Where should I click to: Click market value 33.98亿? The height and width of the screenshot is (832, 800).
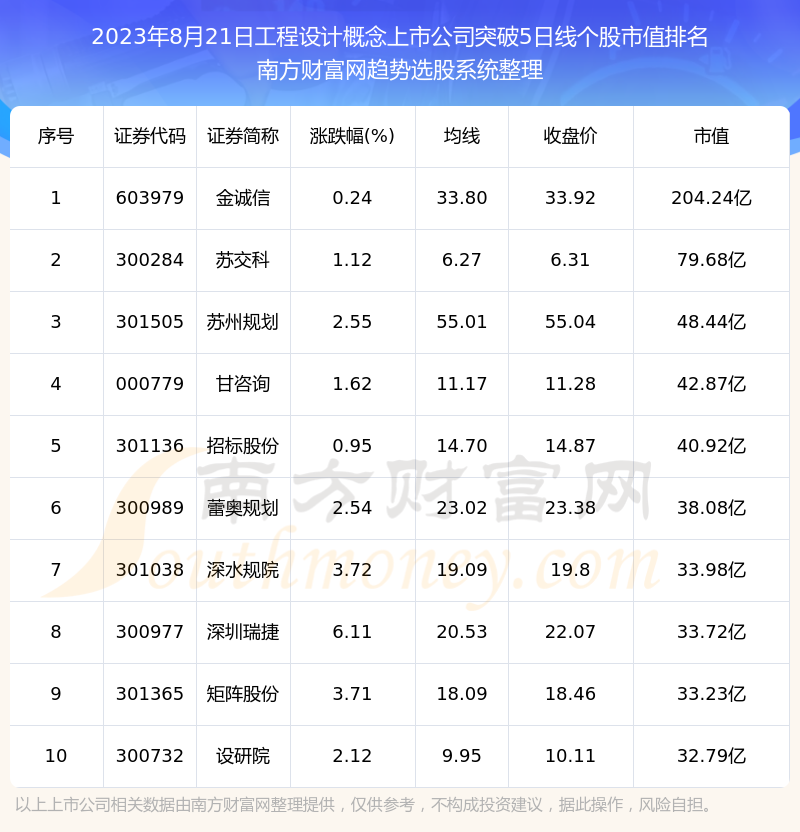(x=711, y=570)
